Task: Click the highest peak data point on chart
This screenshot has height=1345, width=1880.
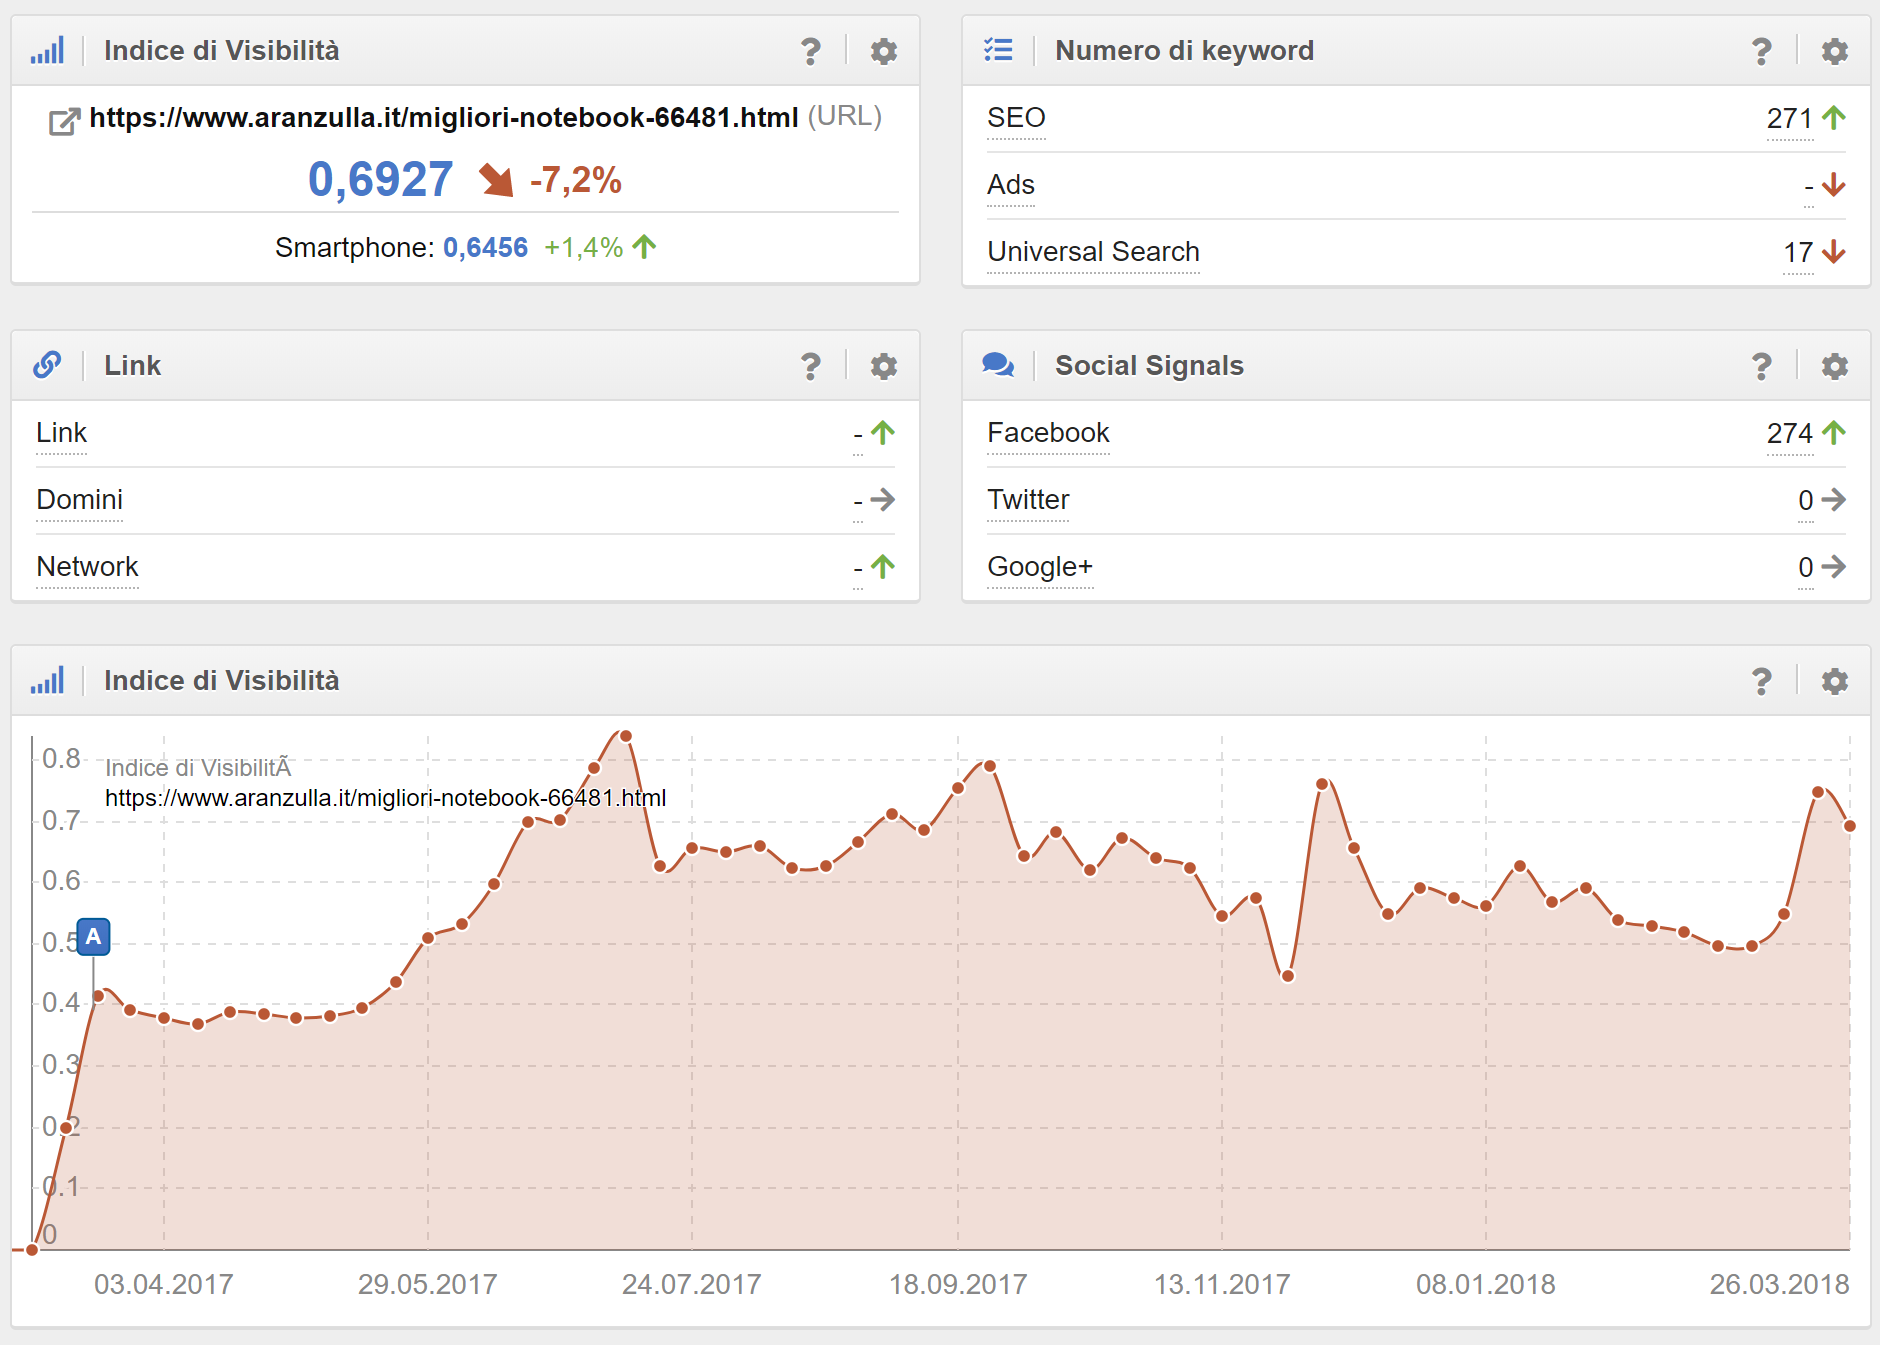Action: (x=626, y=736)
